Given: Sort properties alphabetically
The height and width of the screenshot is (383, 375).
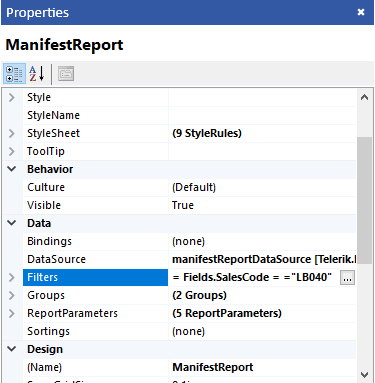Looking at the screenshot, I should coord(37,73).
